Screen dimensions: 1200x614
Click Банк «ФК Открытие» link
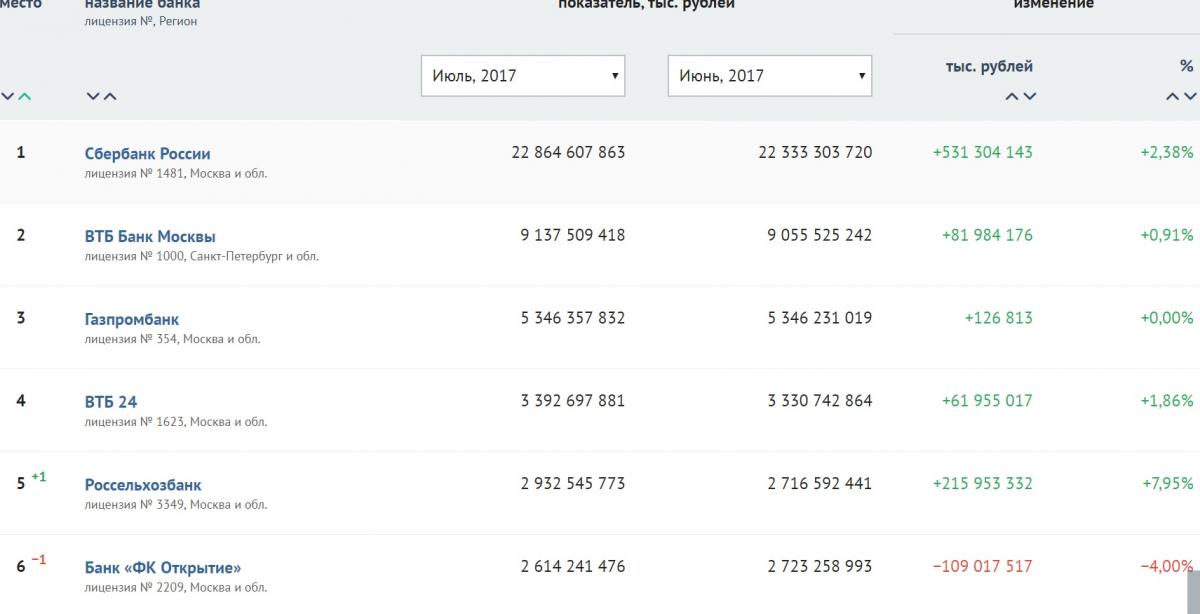coord(163,568)
